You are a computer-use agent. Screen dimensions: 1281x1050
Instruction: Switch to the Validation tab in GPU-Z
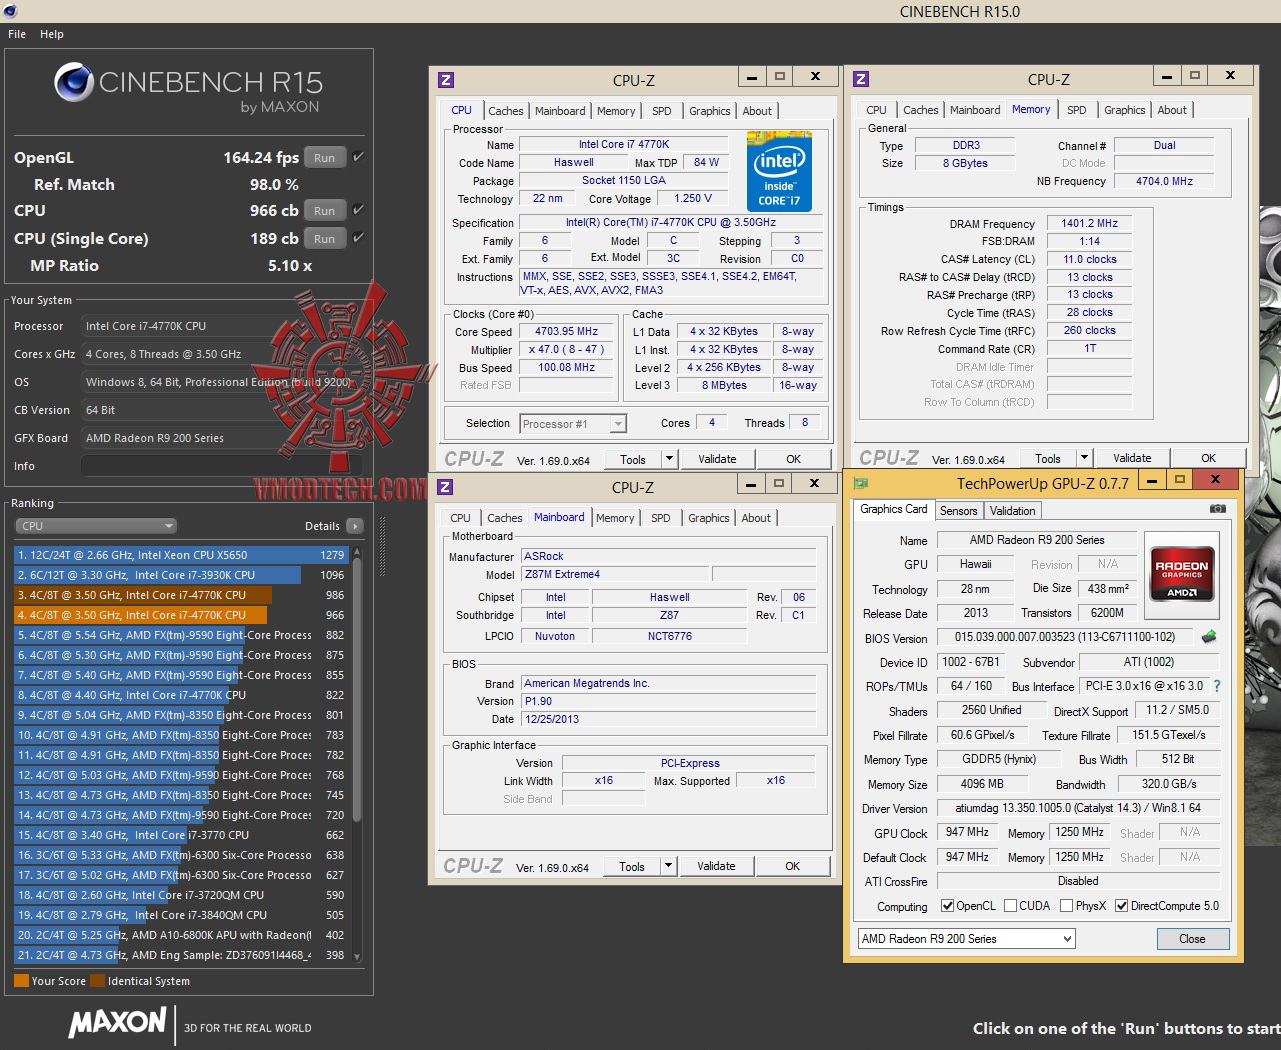click(x=1013, y=511)
